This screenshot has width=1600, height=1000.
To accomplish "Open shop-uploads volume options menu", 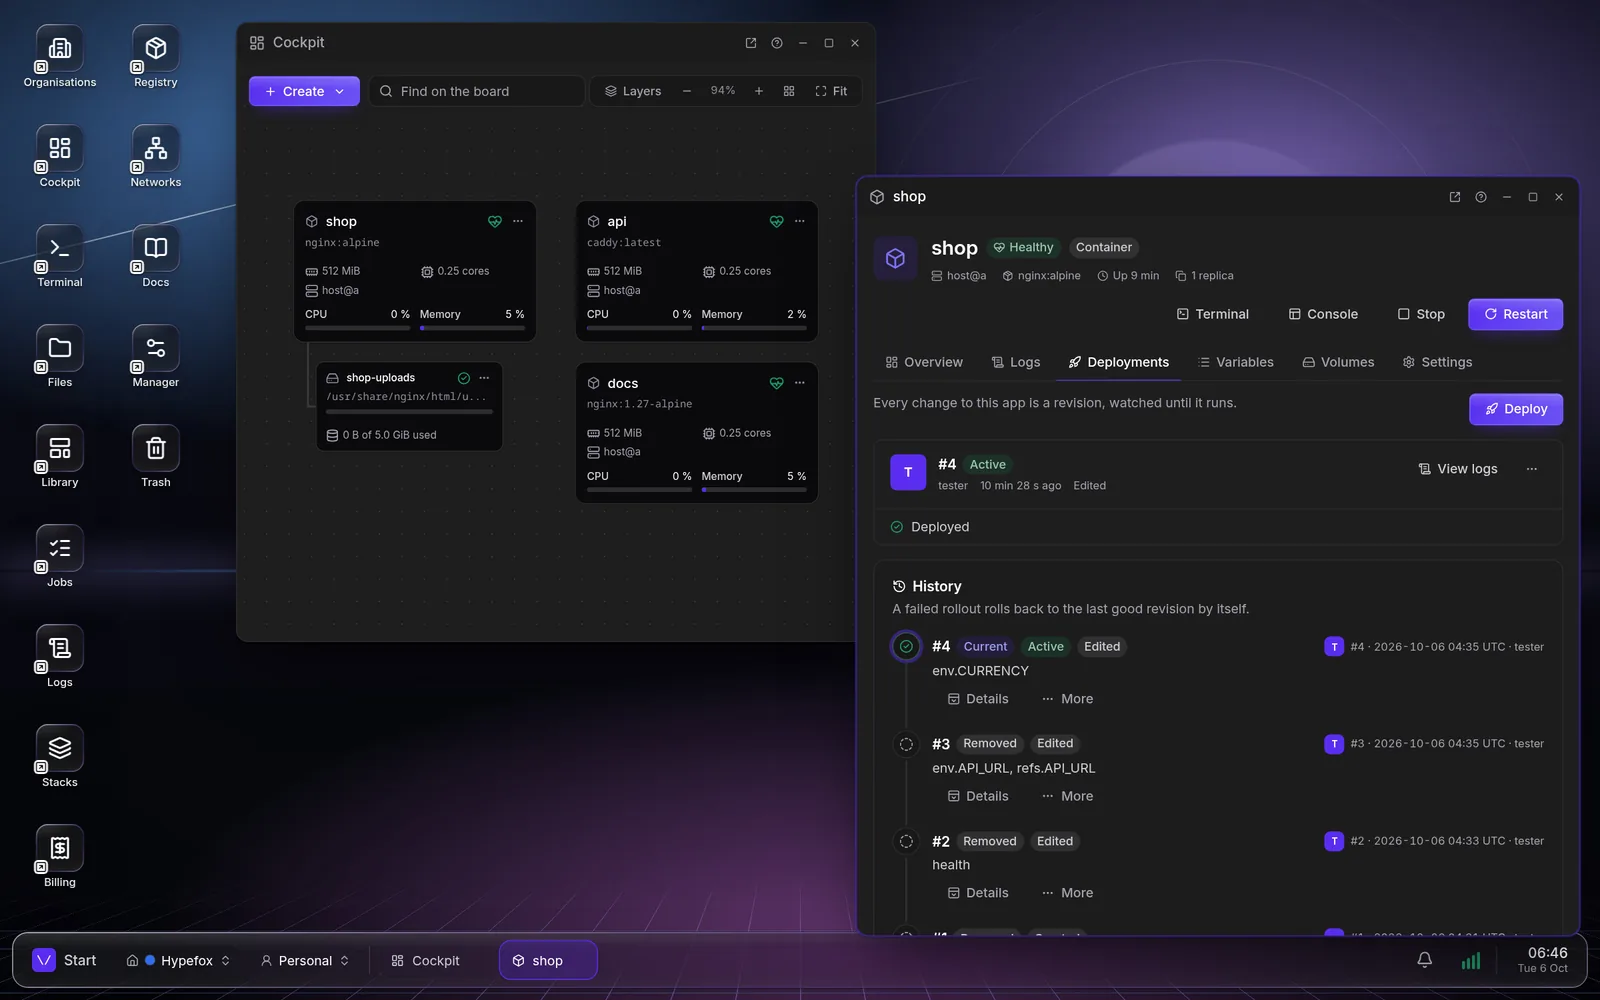I will (484, 378).
